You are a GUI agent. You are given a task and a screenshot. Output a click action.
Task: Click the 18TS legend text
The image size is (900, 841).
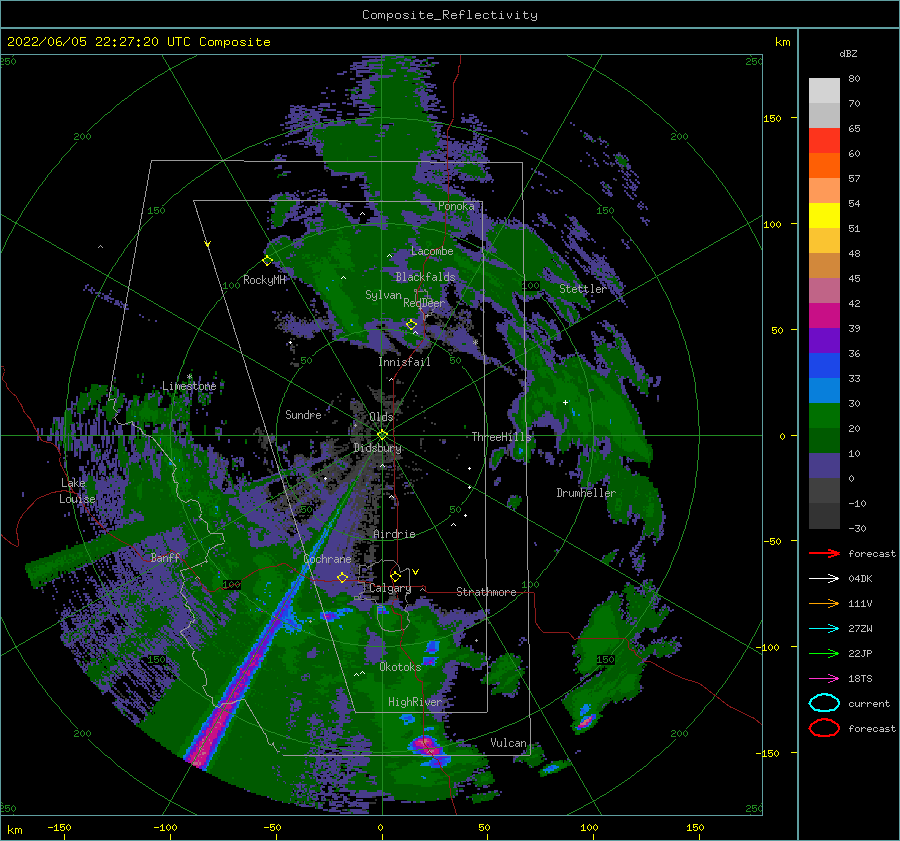(860, 679)
